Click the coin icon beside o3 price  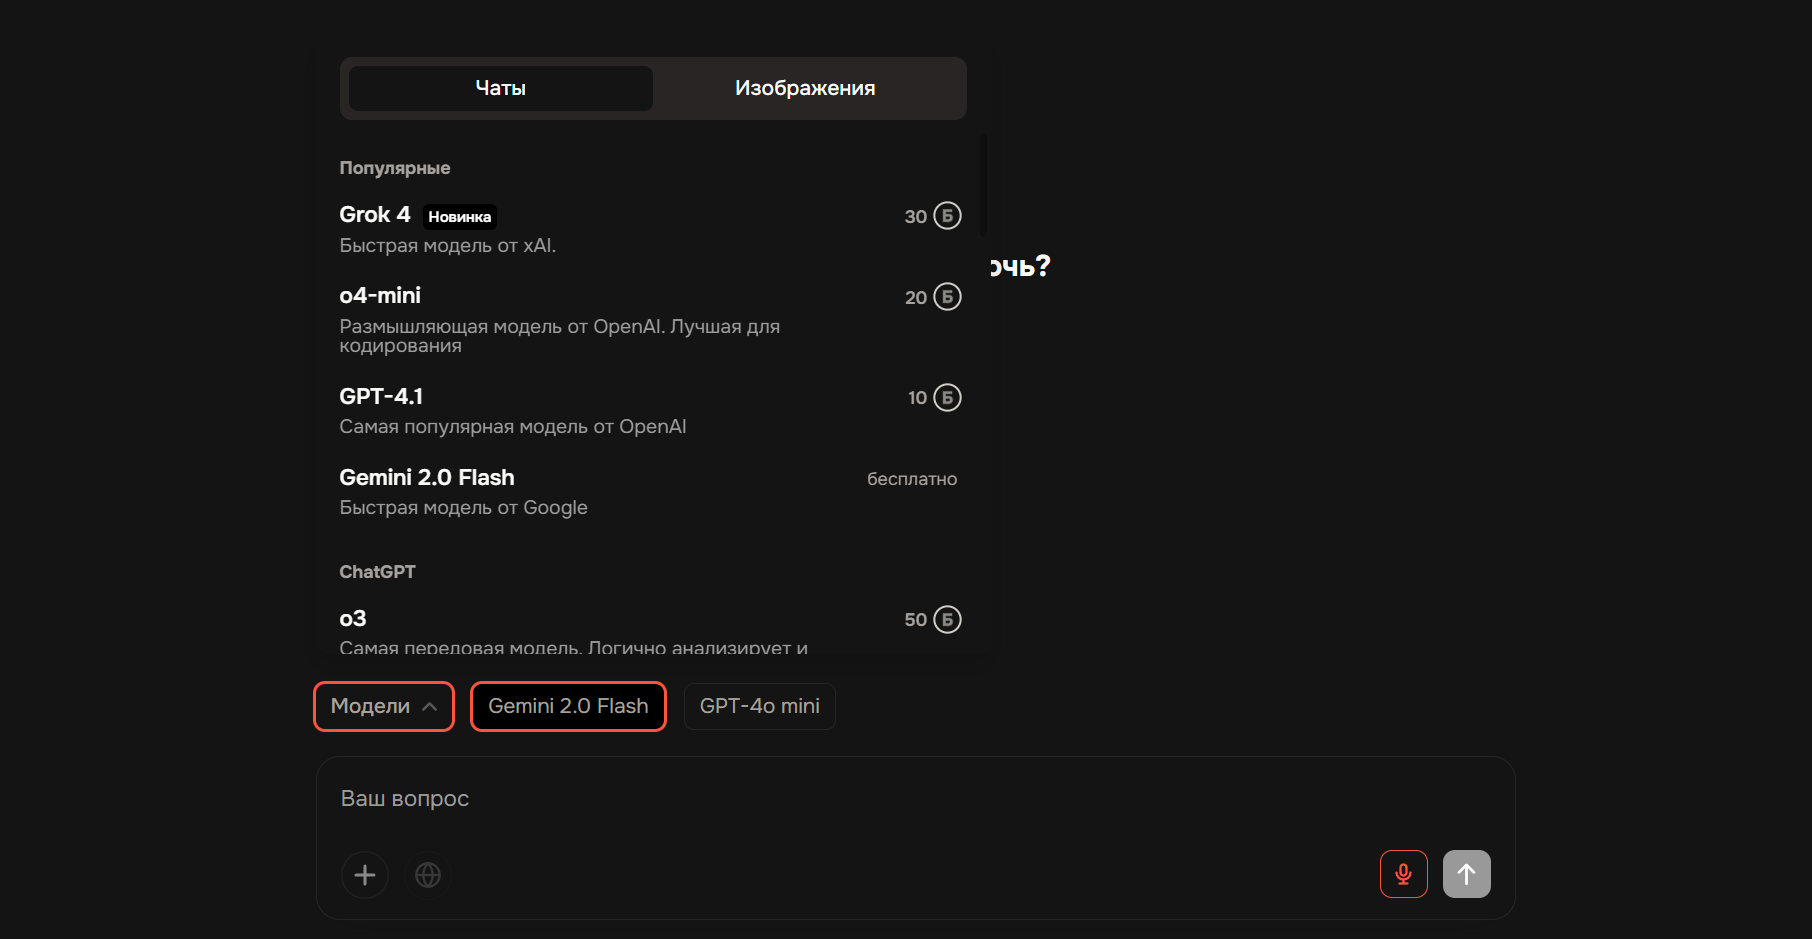(x=947, y=620)
